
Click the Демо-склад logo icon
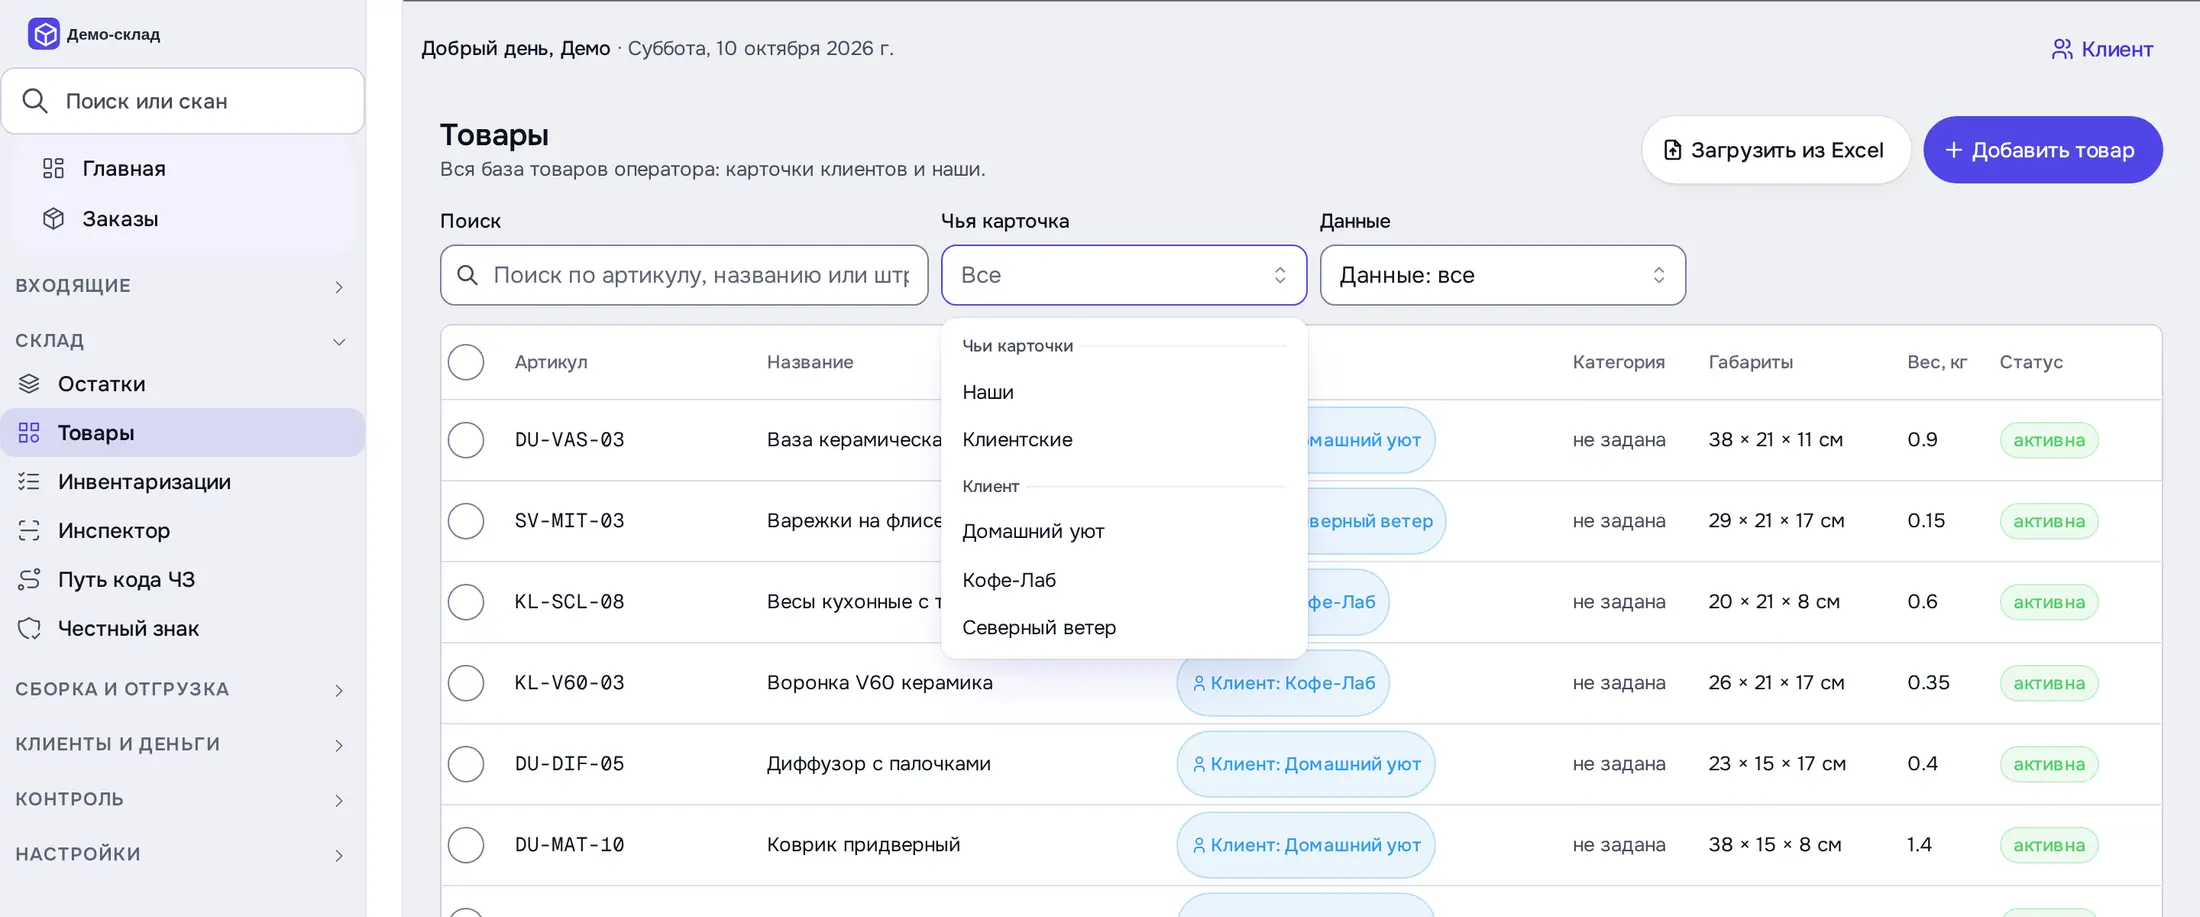click(x=43, y=34)
